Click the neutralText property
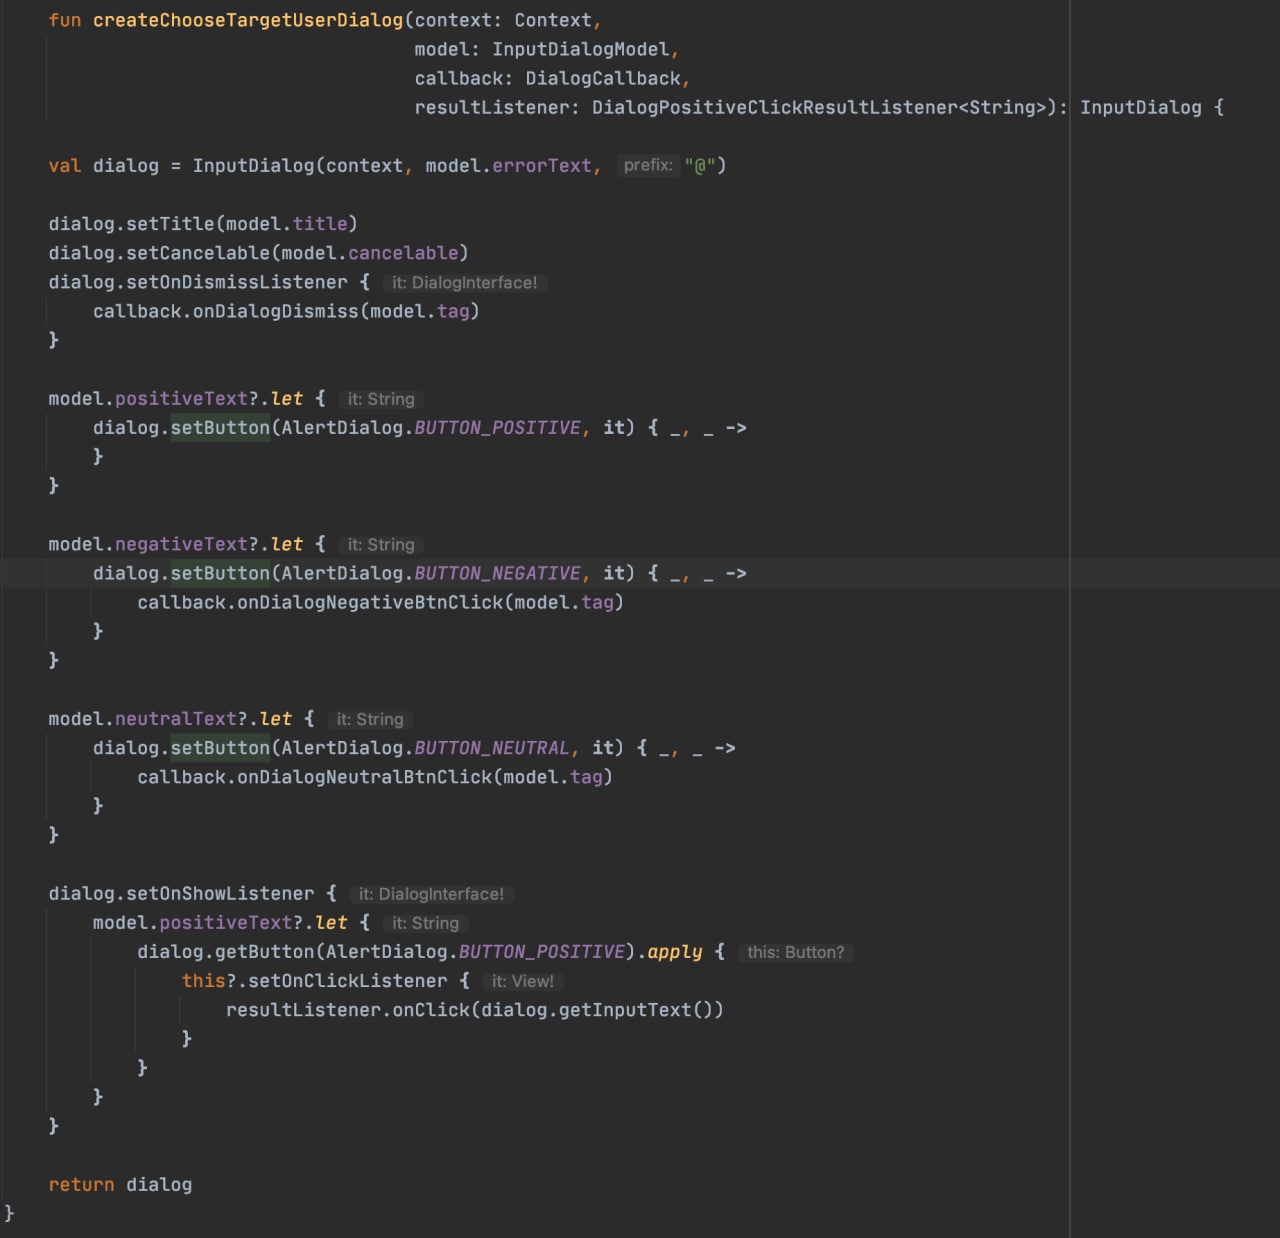Image resolution: width=1280 pixels, height=1238 pixels. pos(176,719)
